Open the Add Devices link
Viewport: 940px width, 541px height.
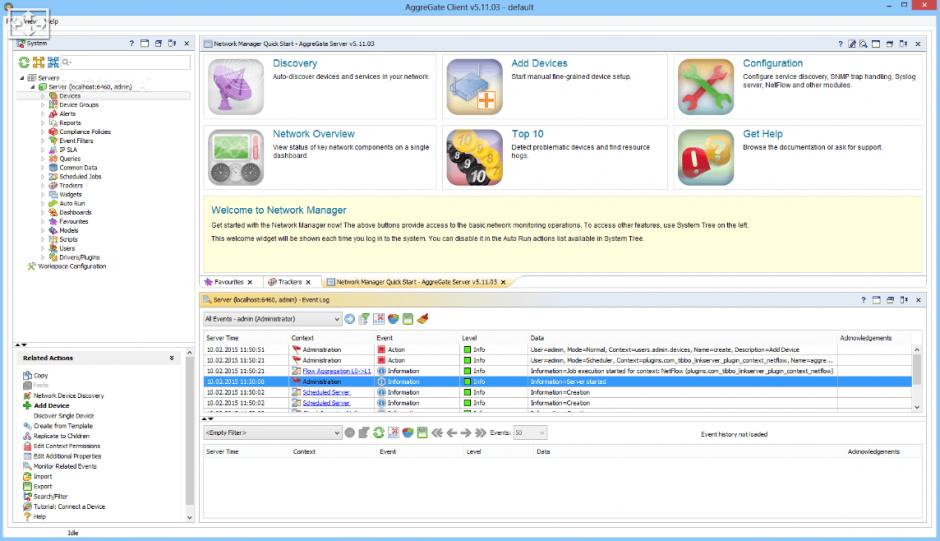point(539,63)
